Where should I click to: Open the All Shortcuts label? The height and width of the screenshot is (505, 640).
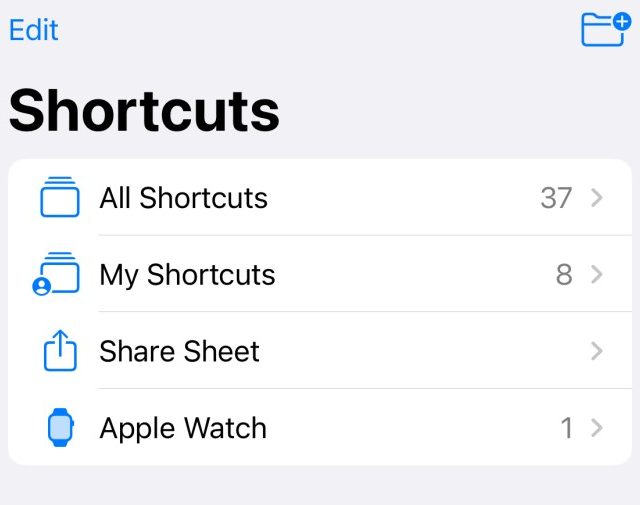pyautogui.click(x=183, y=198)
